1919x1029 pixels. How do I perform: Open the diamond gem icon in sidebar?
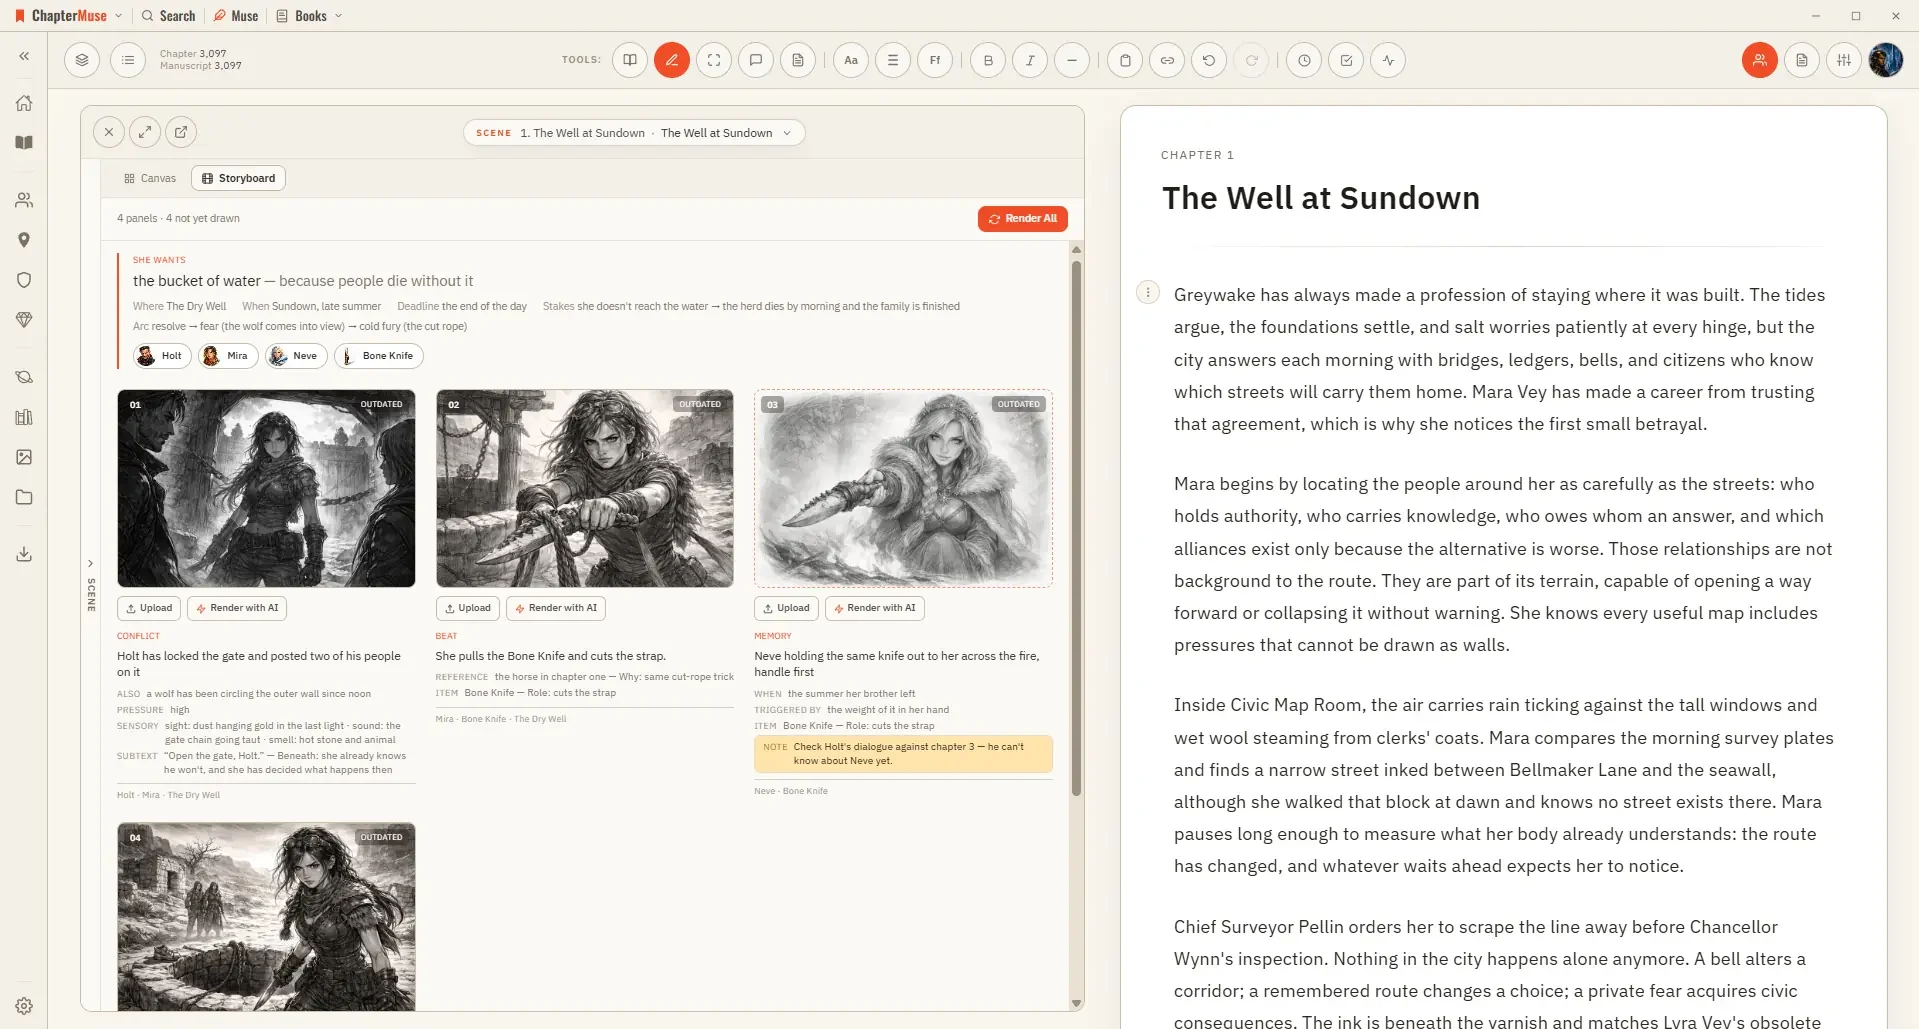24,320
